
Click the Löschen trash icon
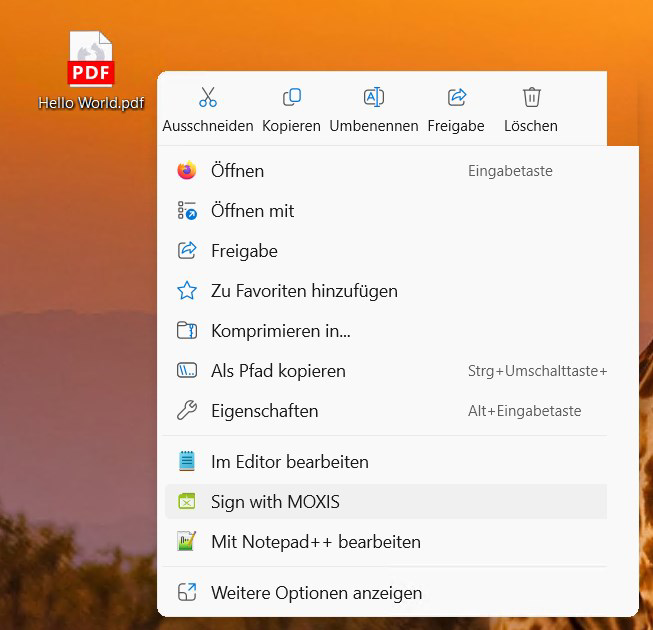click(x=531, y=97)
